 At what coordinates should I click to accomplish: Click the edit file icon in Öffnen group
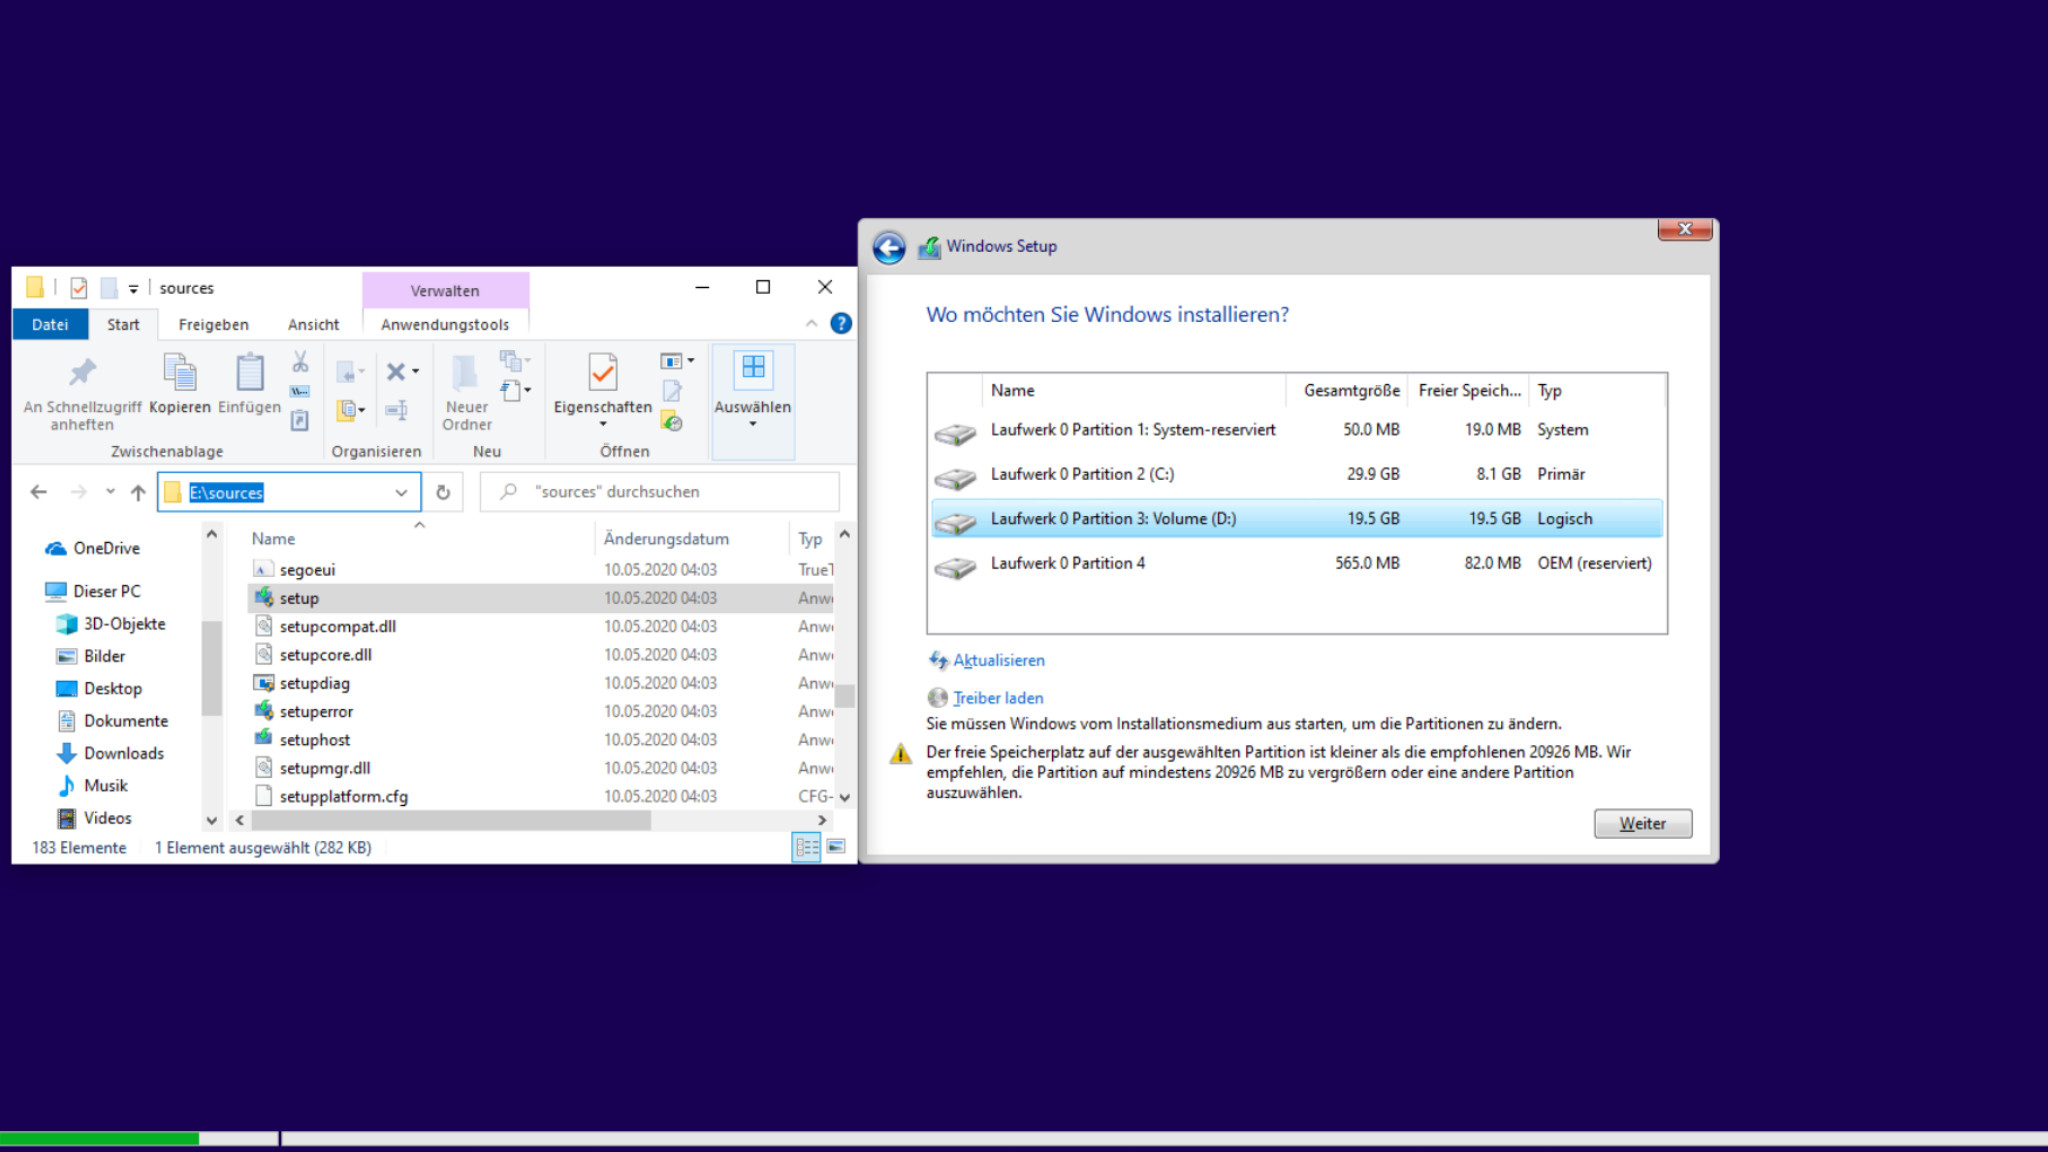tap(672, 391)
